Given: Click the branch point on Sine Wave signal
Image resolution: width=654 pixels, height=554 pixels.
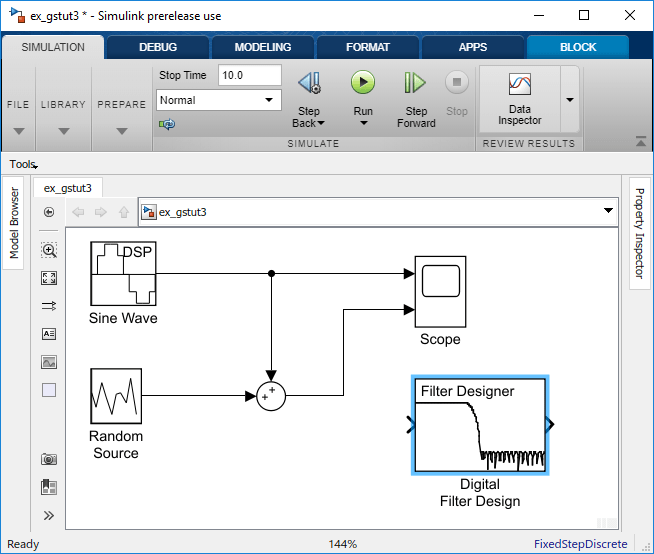Looking at the screenshot, I should point(272,274).
